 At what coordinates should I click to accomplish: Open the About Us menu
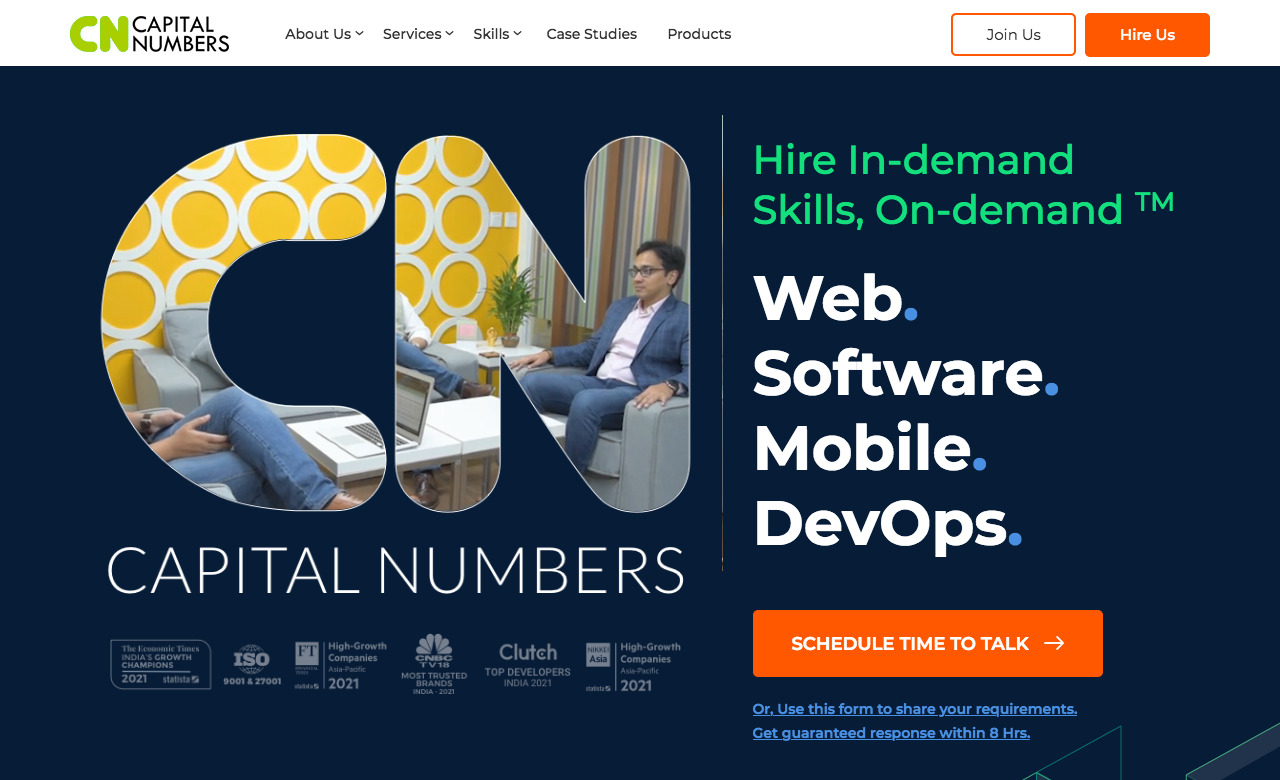pos(318,34)
